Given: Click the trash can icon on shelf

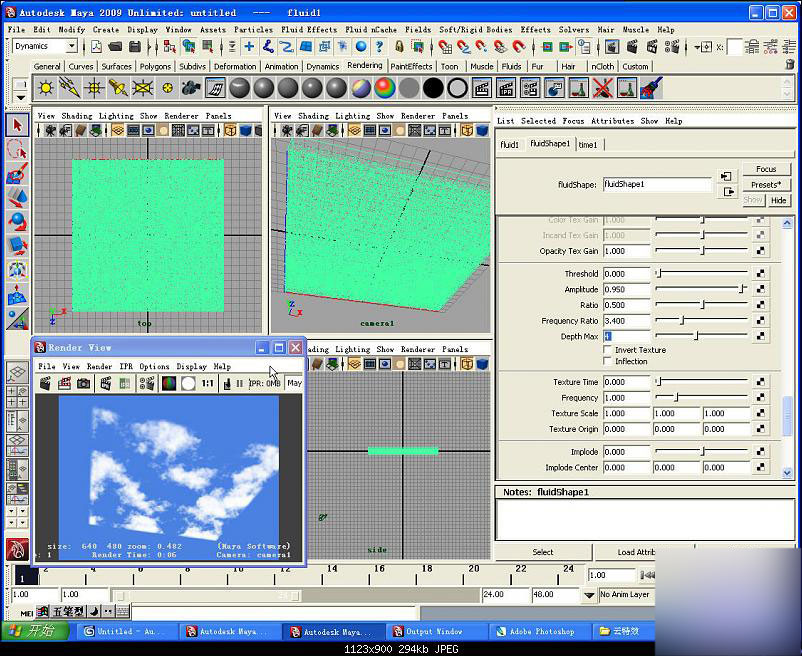Looking at the screenshot, I should 790,65.
